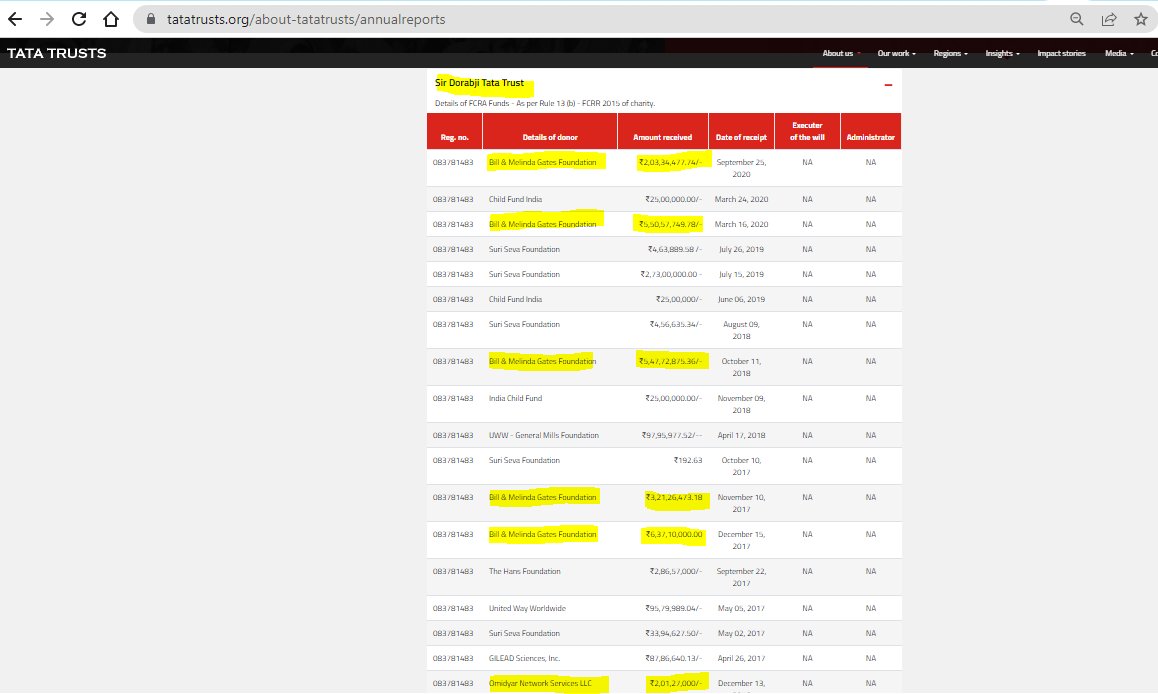Select Suri Seva Foundation dated July 26, 2019
This screenshot has width=1158, height=694.
[x=664, y=249]
